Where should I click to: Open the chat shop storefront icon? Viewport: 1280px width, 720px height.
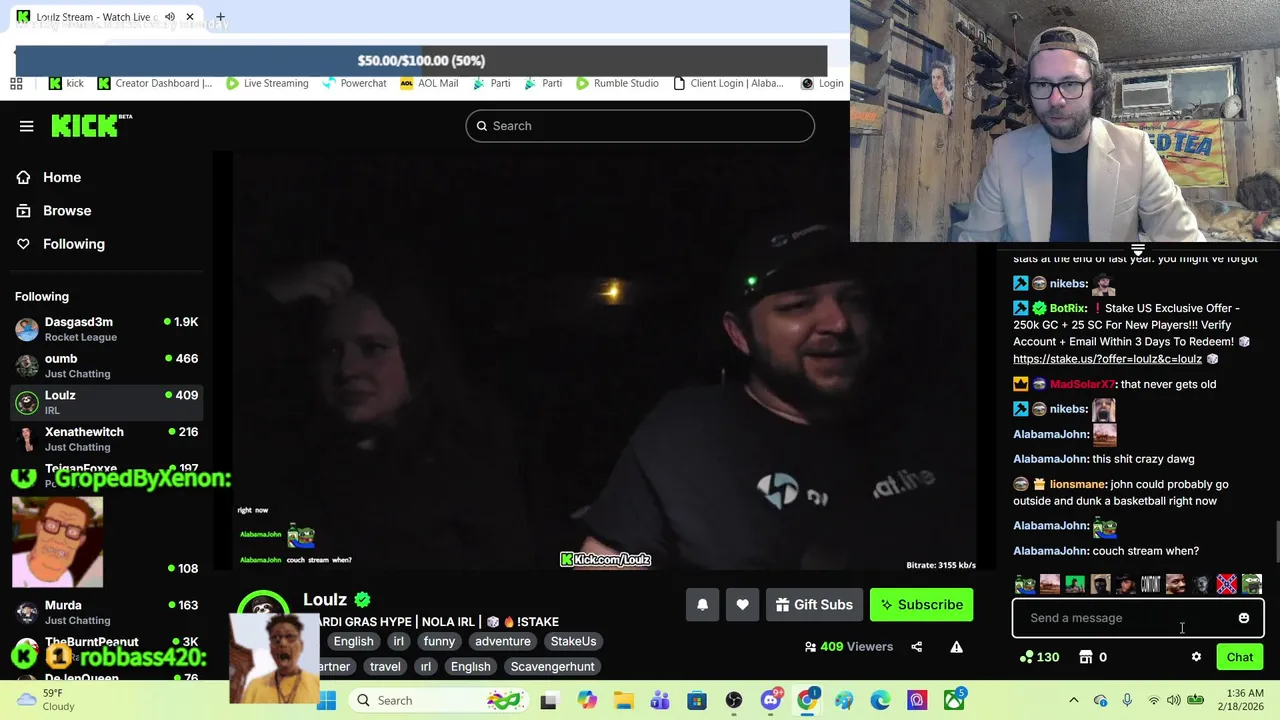[1086, 657]
